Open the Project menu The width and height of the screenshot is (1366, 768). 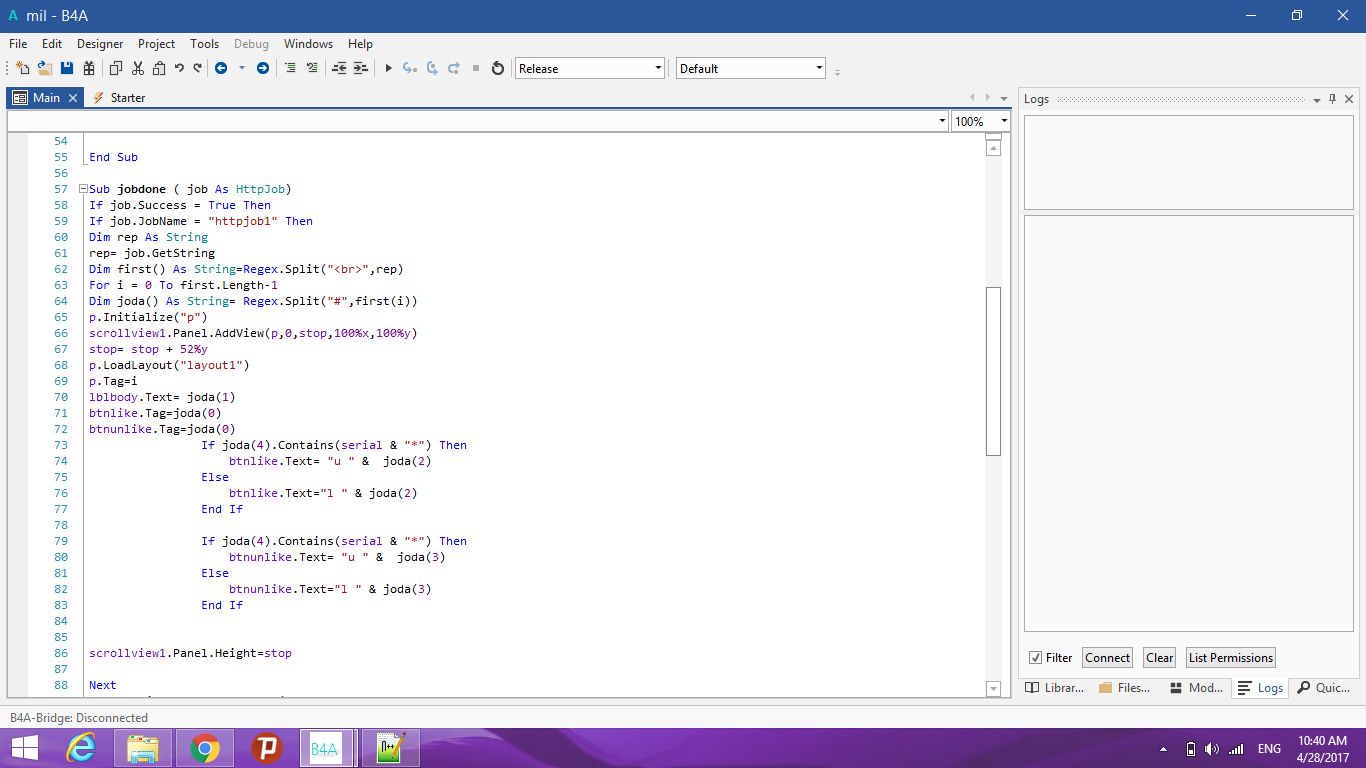[156, 43]
